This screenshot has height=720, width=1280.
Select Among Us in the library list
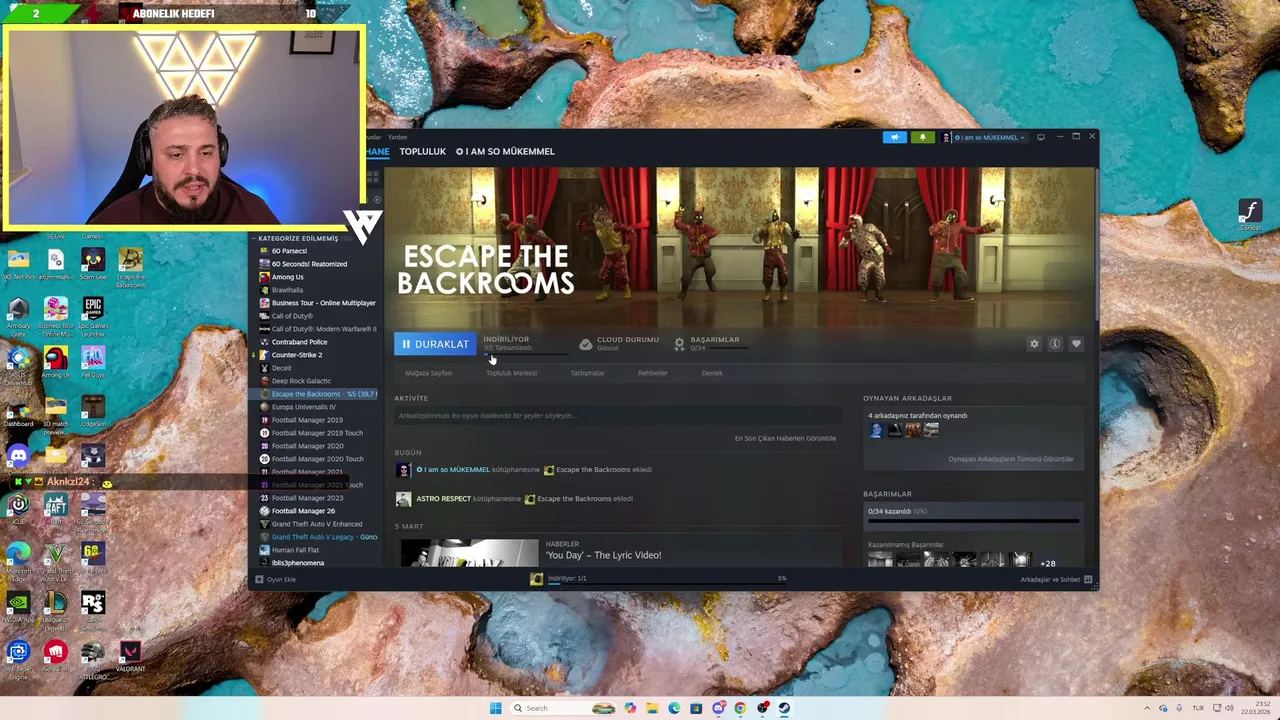point(287,277)
